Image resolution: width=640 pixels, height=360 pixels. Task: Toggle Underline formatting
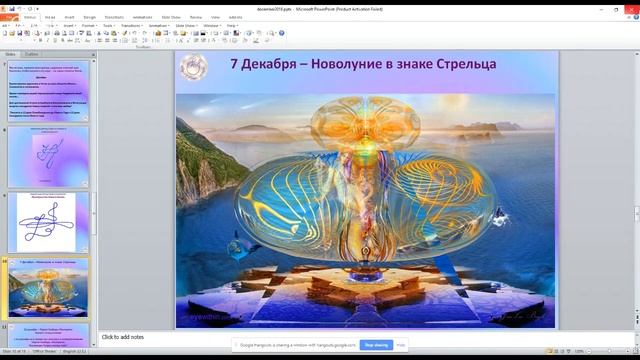[55, 41]
